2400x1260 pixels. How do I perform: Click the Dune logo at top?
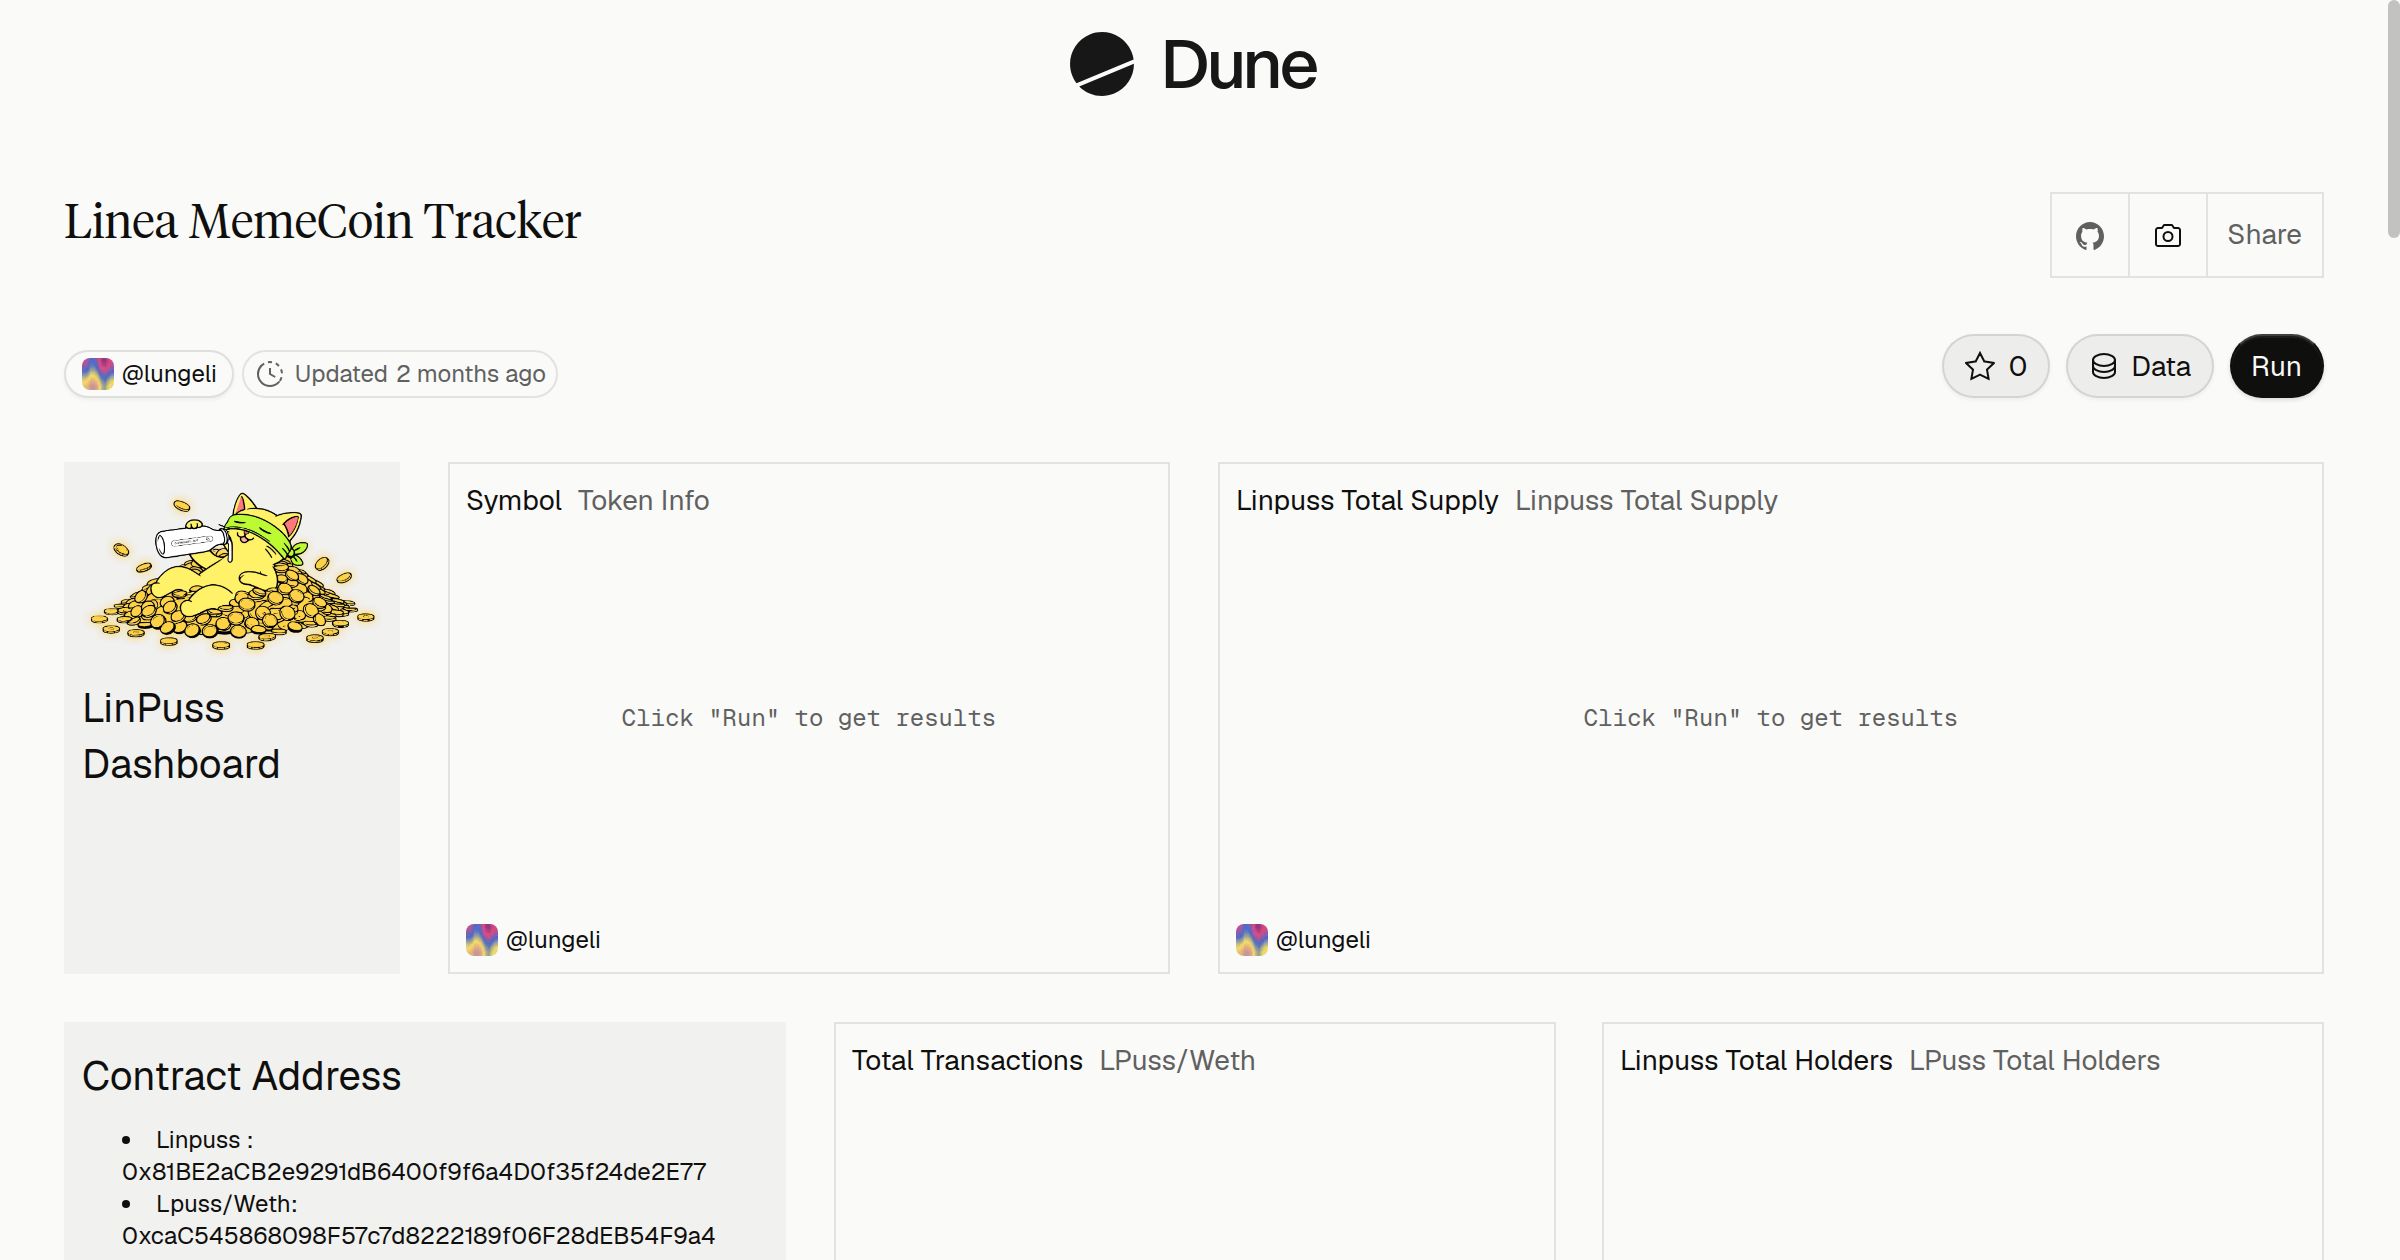[1193, 65]
